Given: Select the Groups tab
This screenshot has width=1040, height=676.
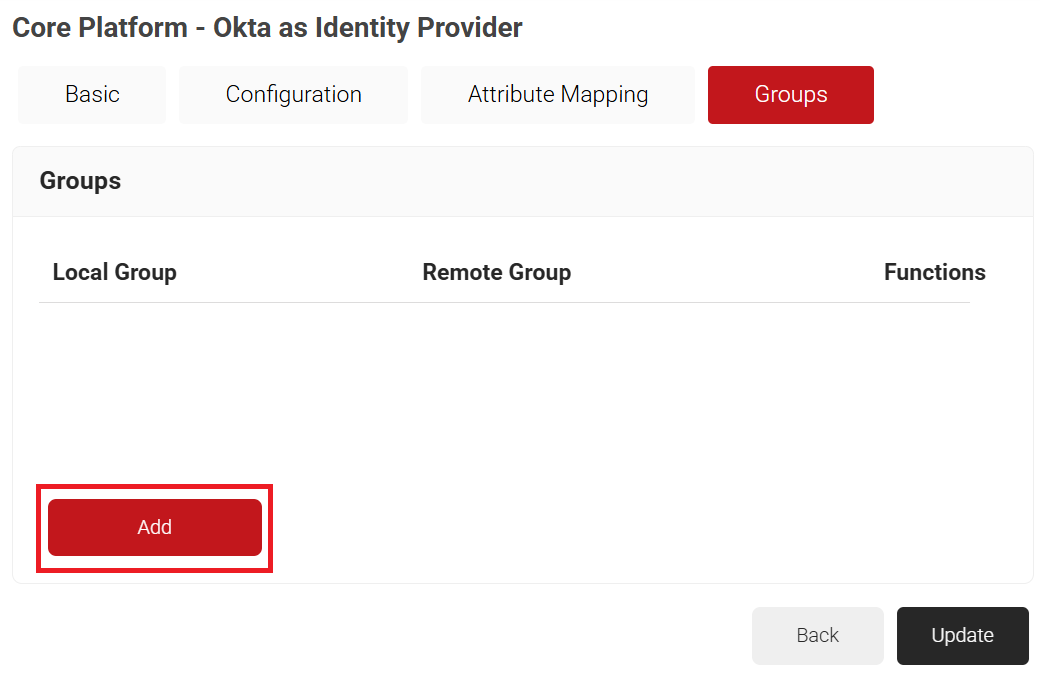Looking at the screenshot, I should [790, 95].
